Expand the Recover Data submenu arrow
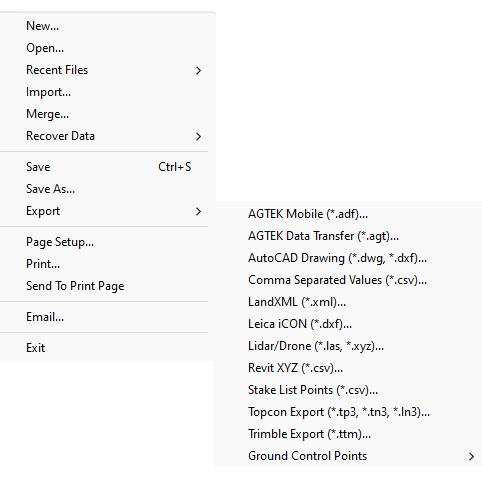 point(198,136)
